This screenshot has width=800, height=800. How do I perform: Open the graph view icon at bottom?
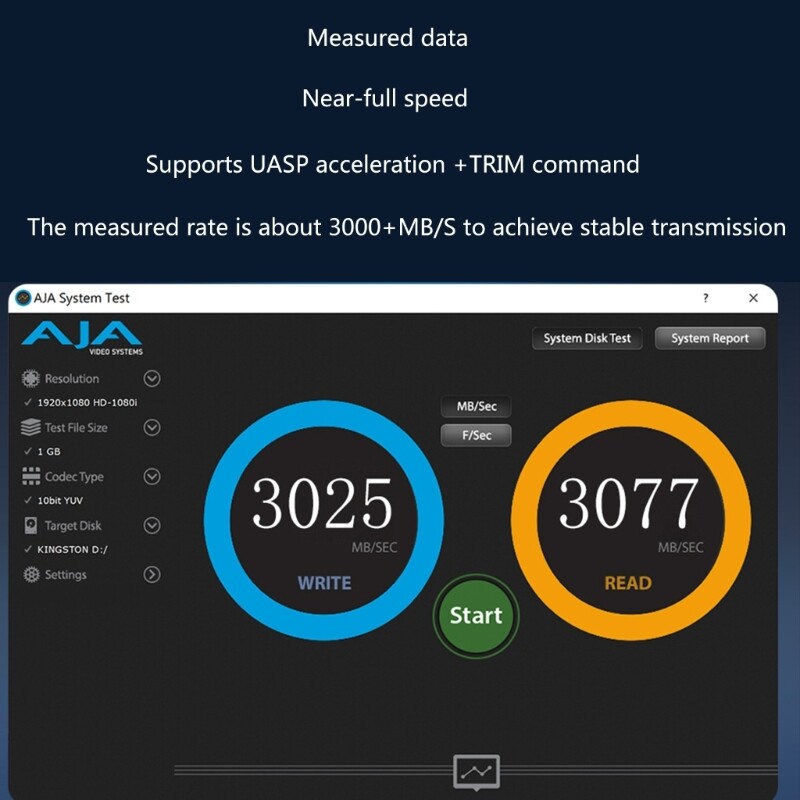pyautogui.click(x=476, y=772)
